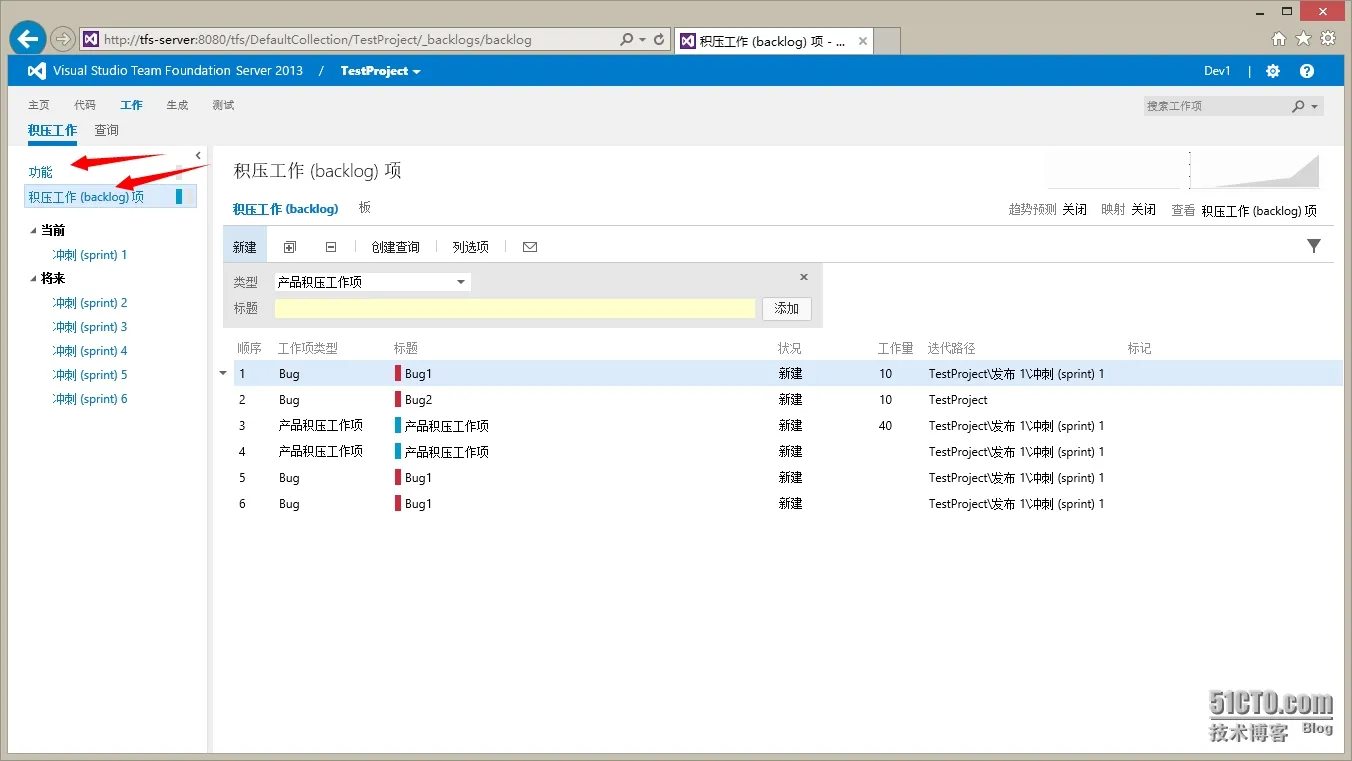The height and width of the screenshot is (761, 1352).
Task: Click the Visual Studio logo in the header
Action: point(37,71)
